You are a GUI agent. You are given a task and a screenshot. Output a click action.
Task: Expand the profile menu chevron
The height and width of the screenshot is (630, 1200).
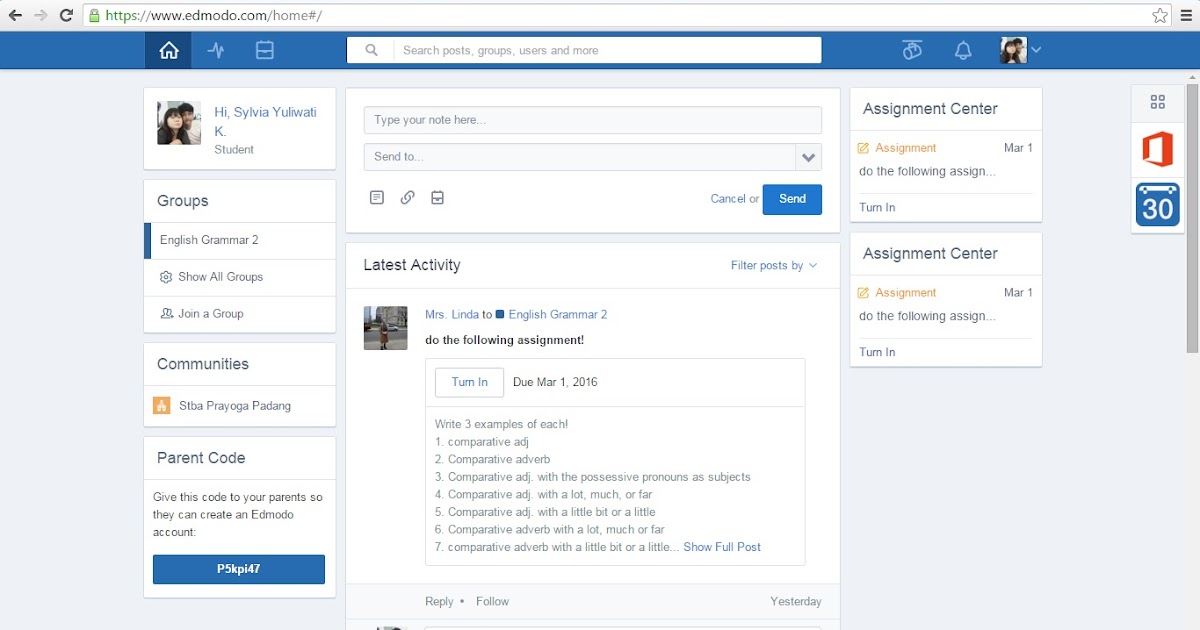click(x=1037, y=49)
